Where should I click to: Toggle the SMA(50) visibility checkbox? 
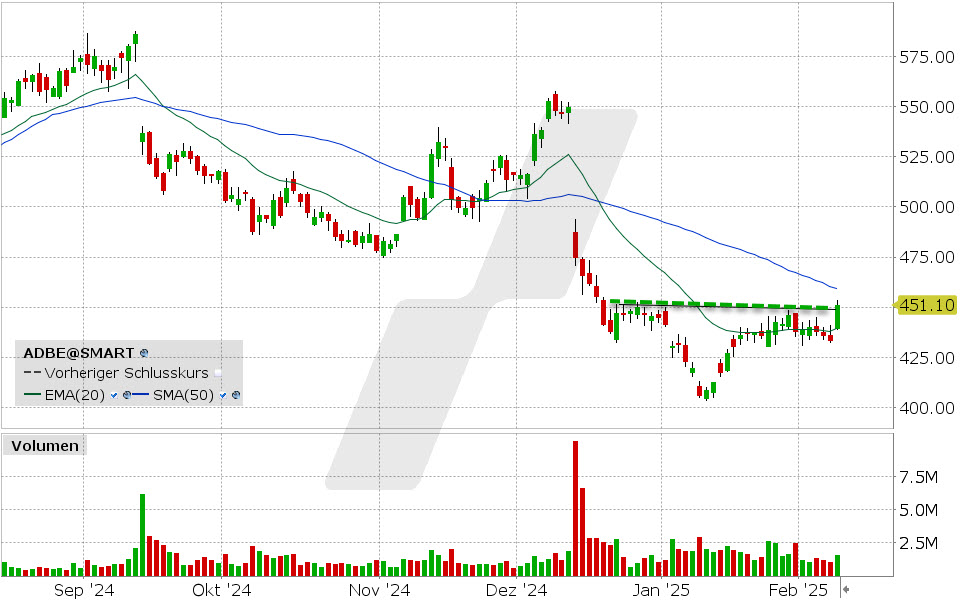click(223, 396)
